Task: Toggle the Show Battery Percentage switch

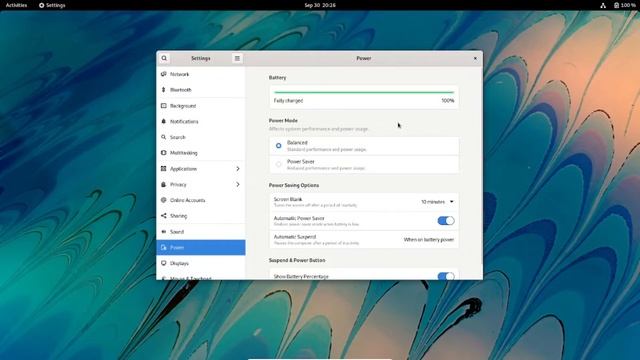Action: click(446, 276)
